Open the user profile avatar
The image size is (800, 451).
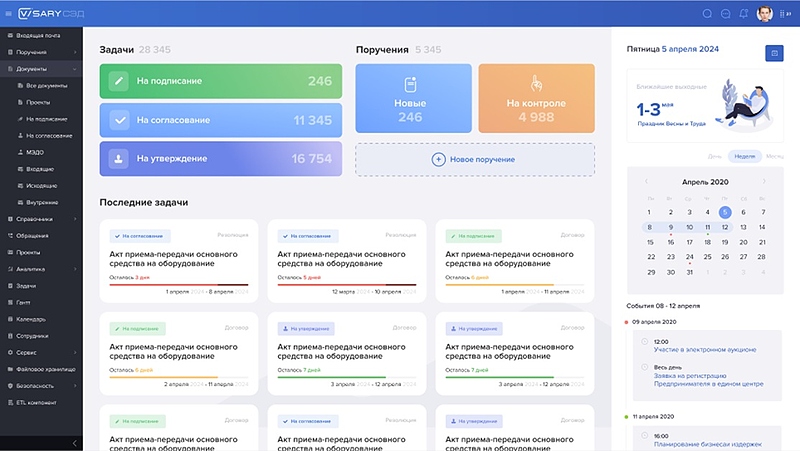coord(765,14)
